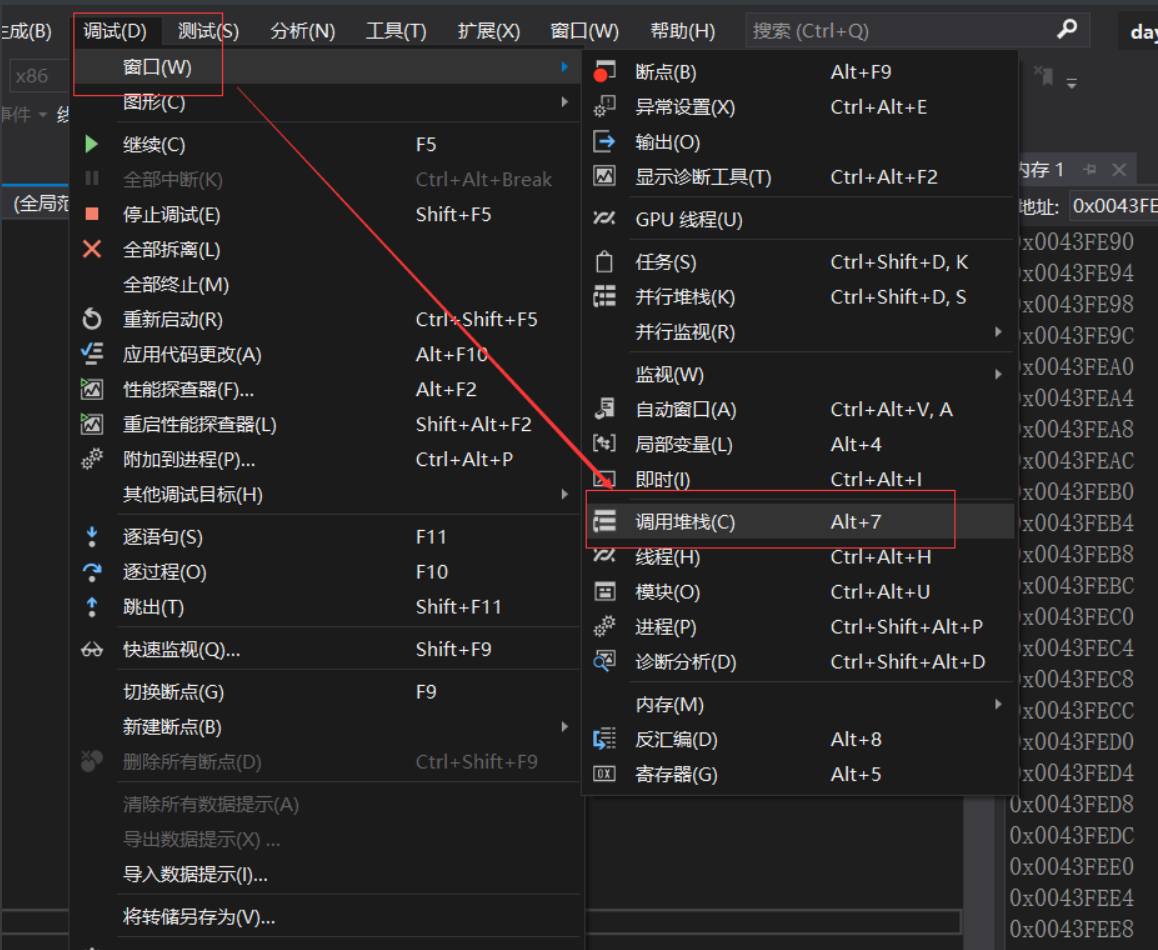Viewport: 1158px width, 950px height.
Task: Click the Step Into (逐语句) arrow icon
Action: click(91, 536)
